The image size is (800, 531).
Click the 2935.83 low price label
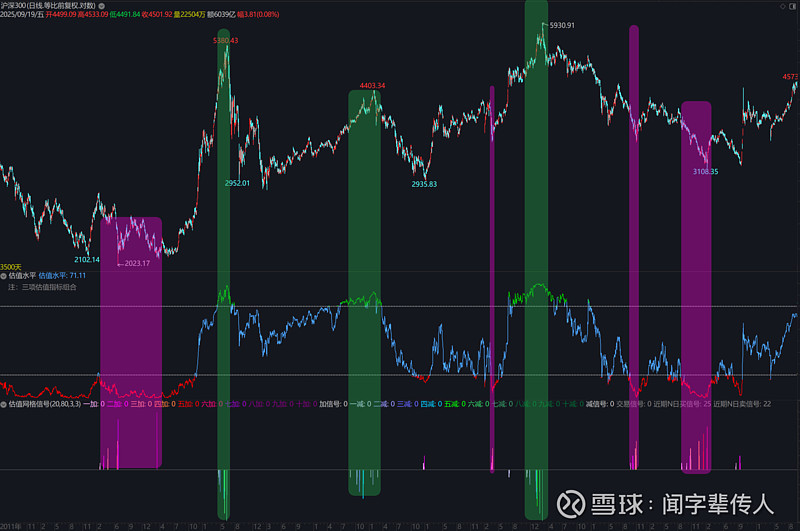tap(424, 185)
